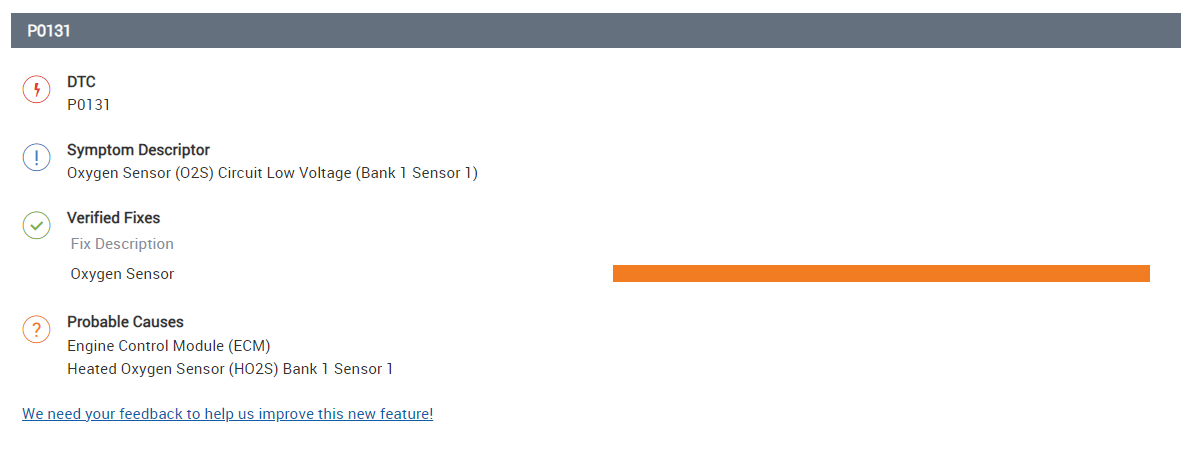Select the P0131 title in header bar
The height and width of the screenshot is (465, 1196).
pyautogui.click(x=48, y=31)
